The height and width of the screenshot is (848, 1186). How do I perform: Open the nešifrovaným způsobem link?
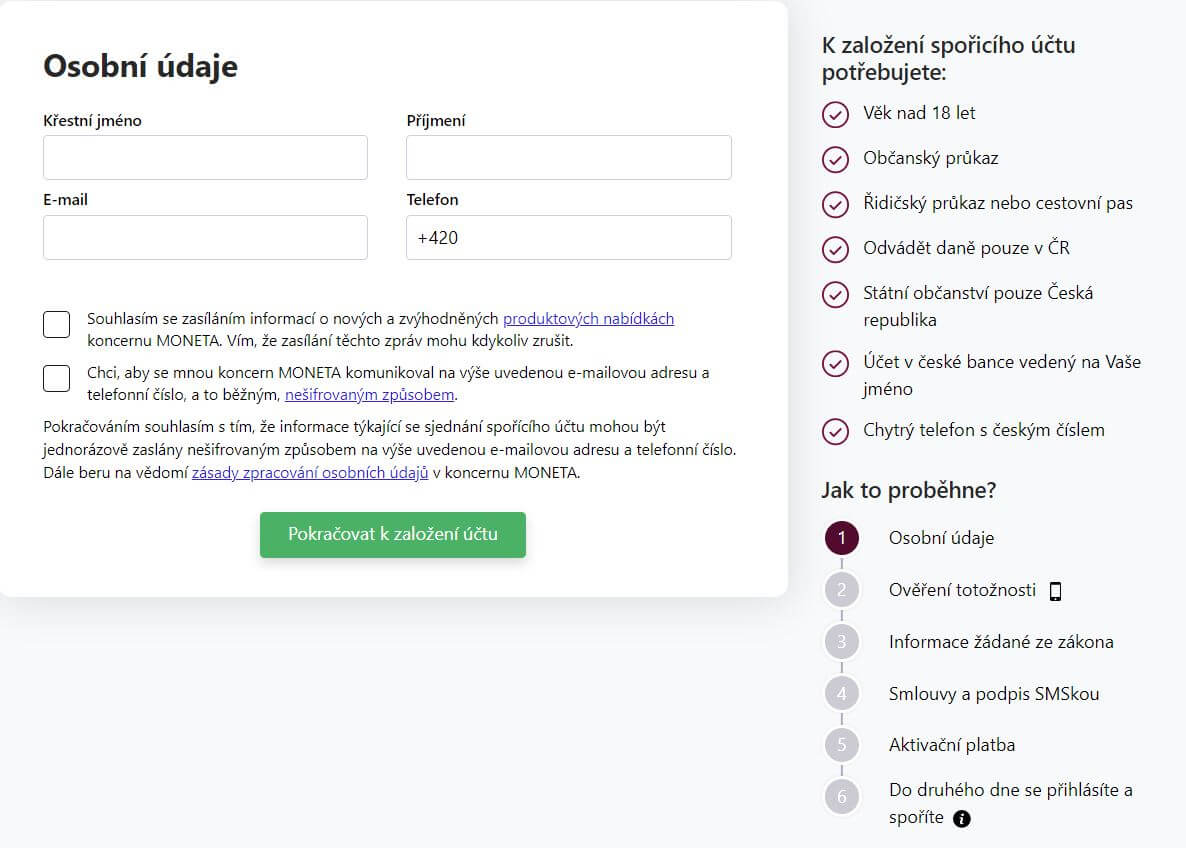coord(370,395)
